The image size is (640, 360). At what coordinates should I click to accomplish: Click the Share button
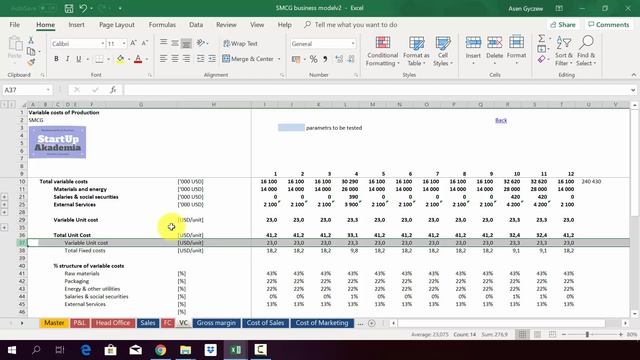click(563, 25)
